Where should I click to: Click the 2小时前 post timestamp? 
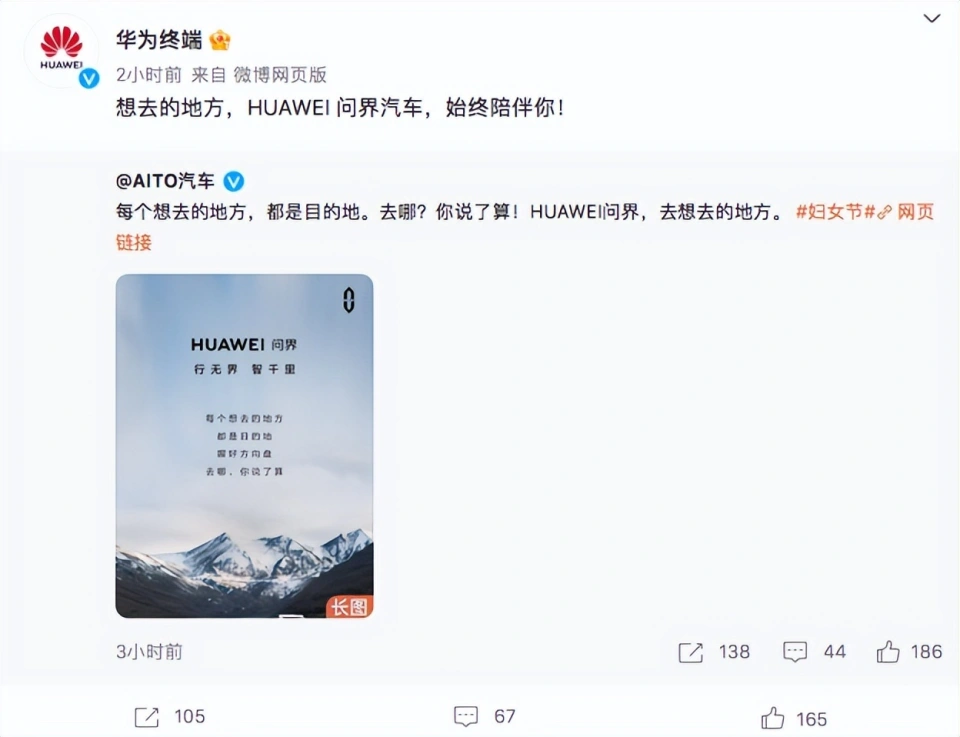pos(149,75)
